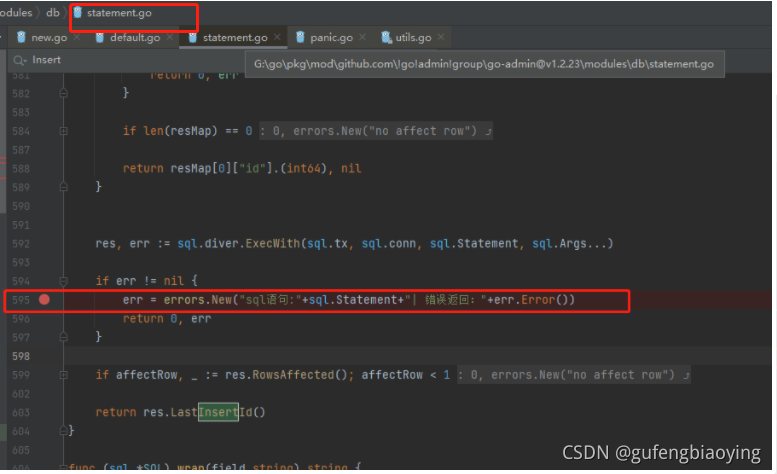Open search history magnifier icon

pos(20,60)
